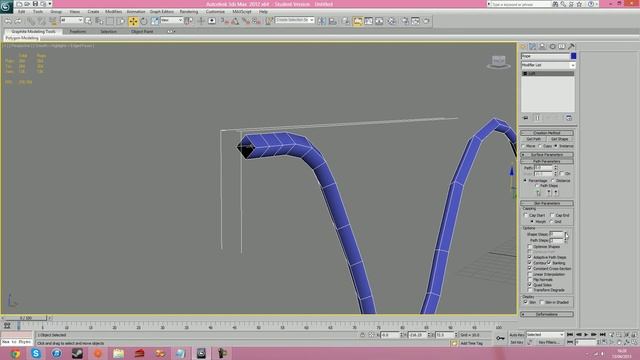Select the Move transform tool
The width and height of the screenshot is (640, 360).
coord(133,21)
